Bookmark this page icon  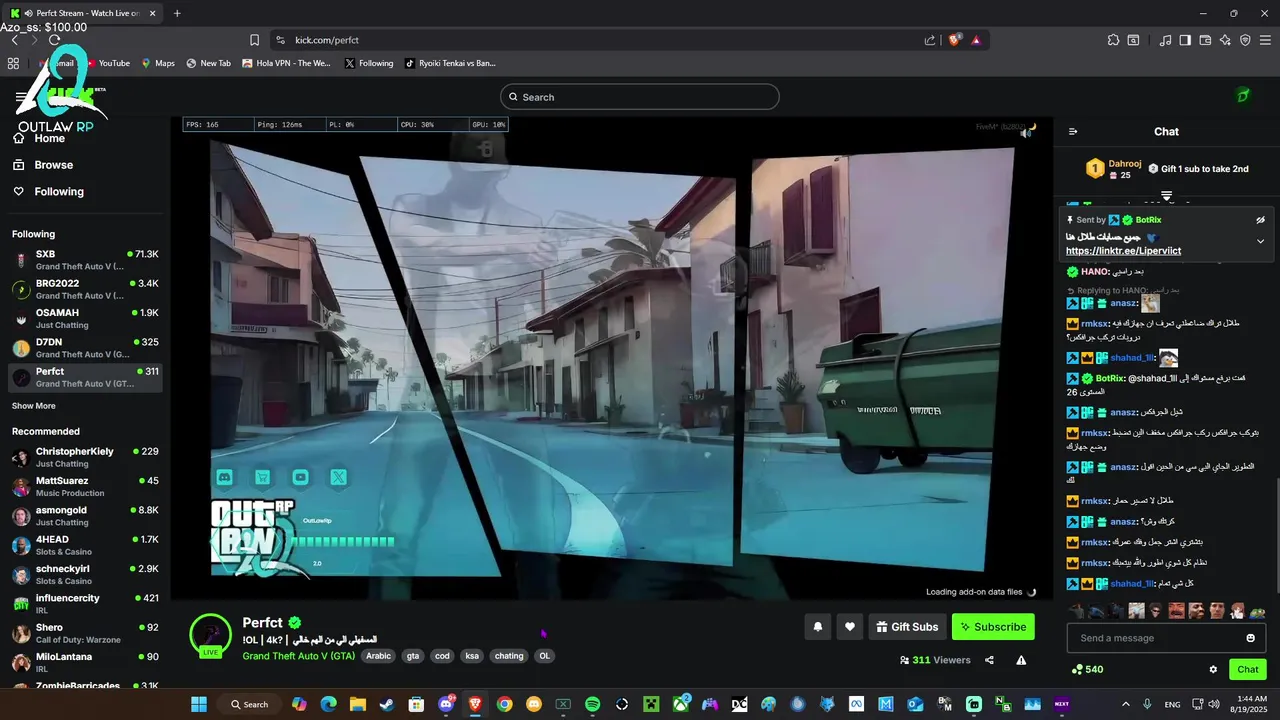tap(254, 40)
